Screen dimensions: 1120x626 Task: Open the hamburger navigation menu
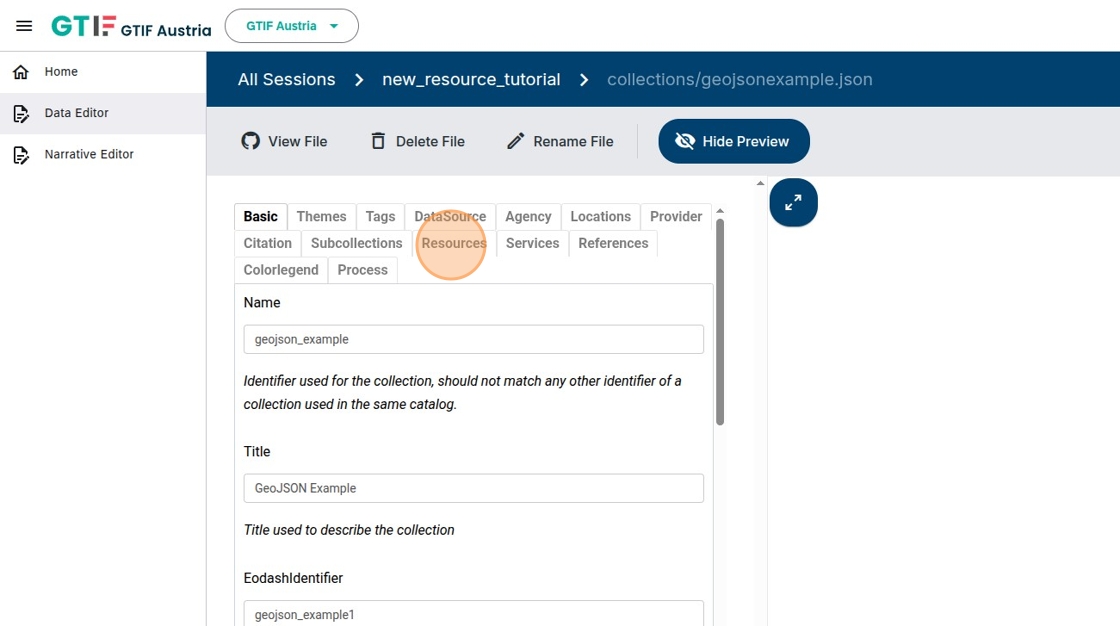click(24, 26)
